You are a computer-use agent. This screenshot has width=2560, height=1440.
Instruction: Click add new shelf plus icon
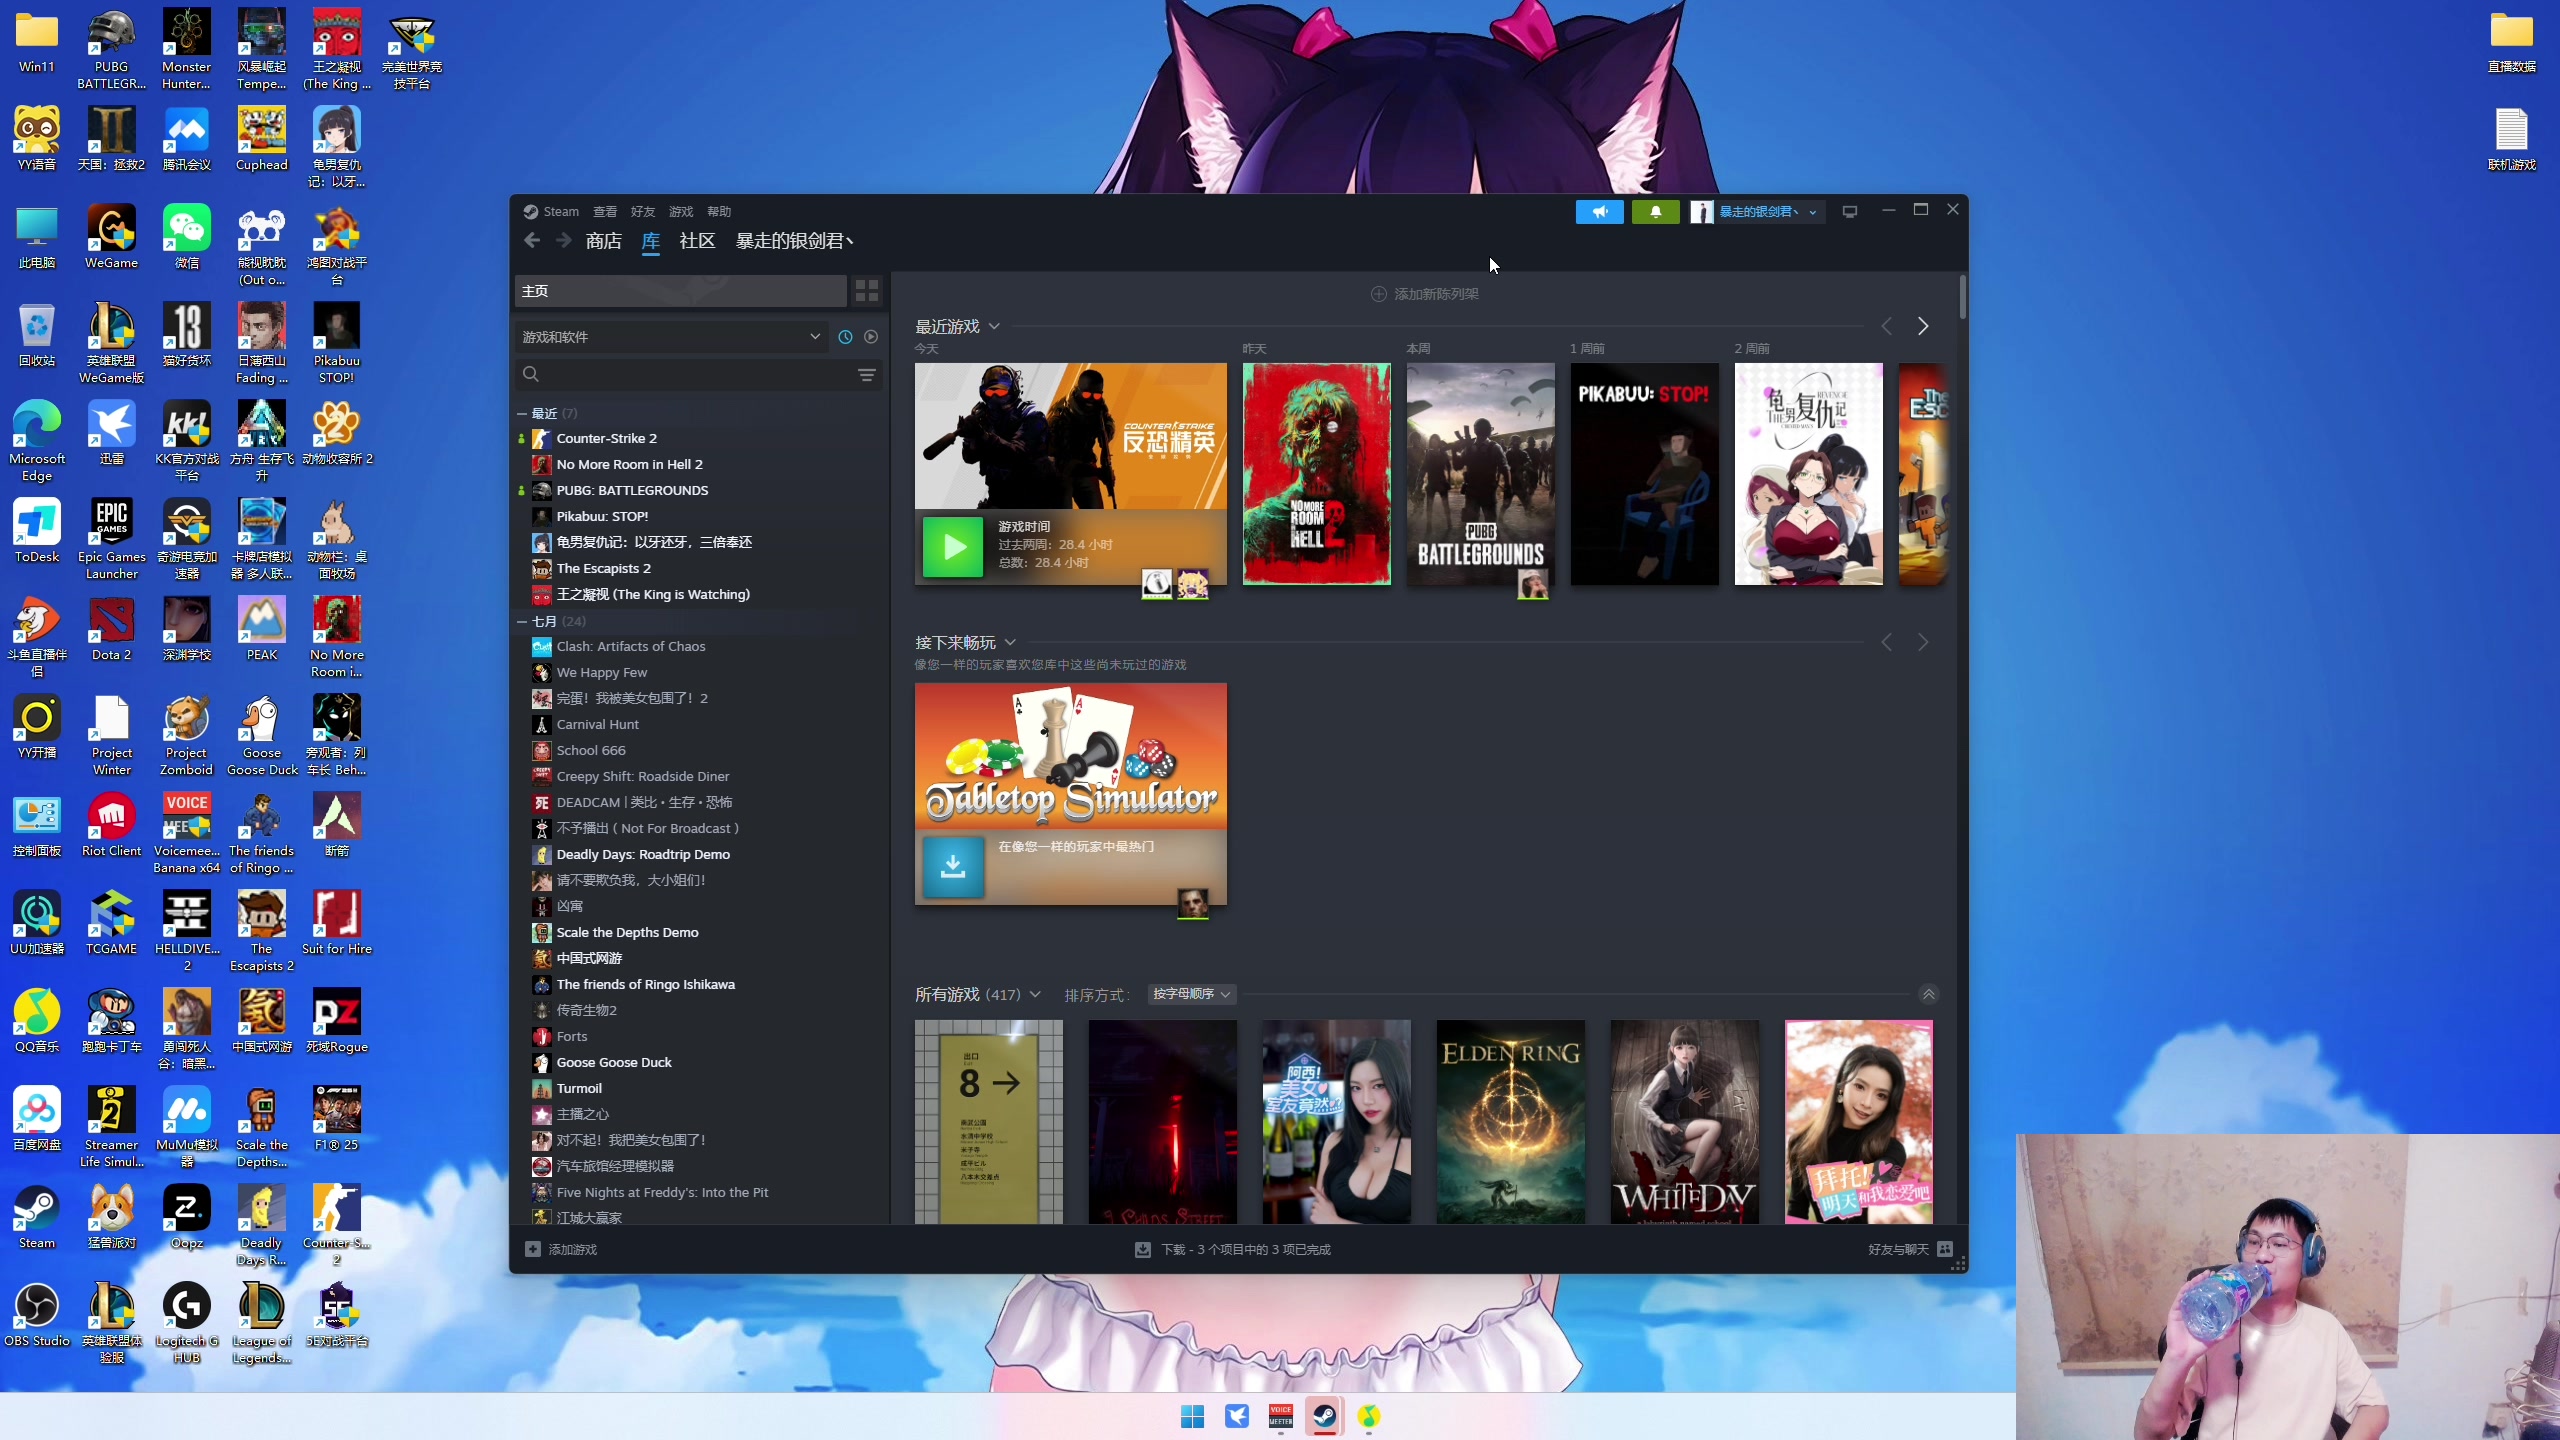(x=1379, y=294)
